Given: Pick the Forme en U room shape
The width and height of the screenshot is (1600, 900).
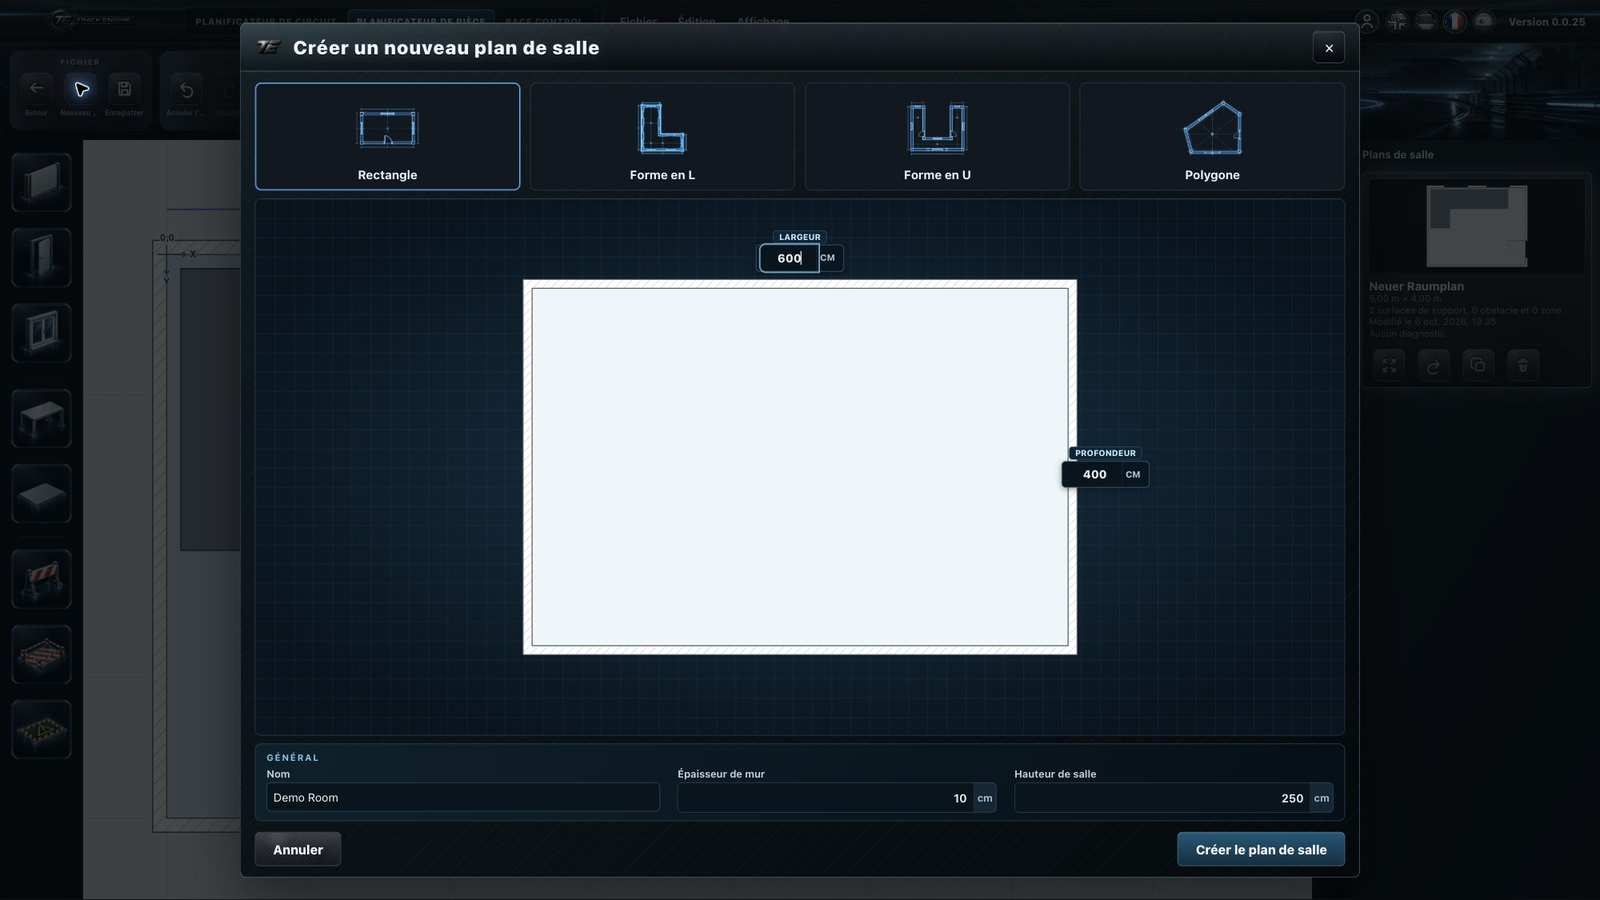Looking at the screenshot, I should (937, 136).
